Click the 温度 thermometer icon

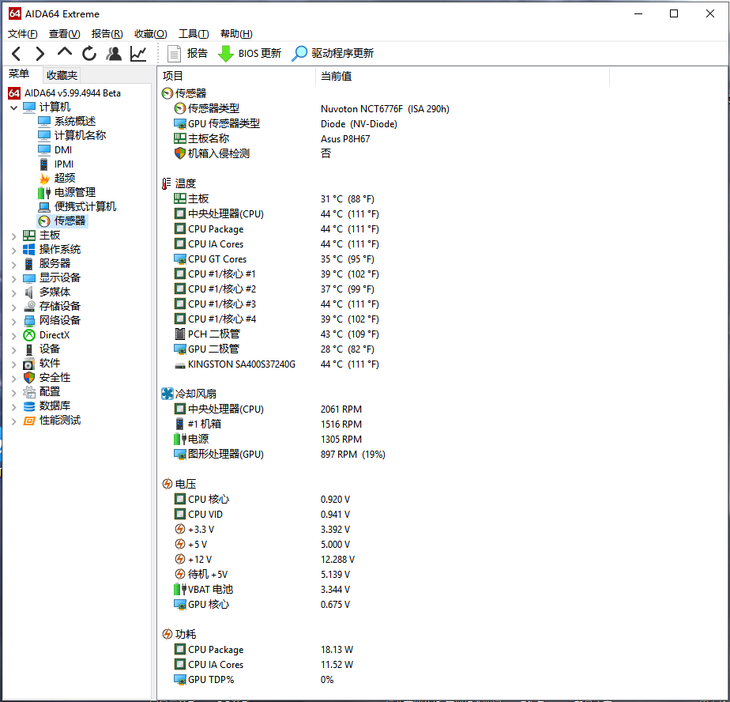pos(166,184)
